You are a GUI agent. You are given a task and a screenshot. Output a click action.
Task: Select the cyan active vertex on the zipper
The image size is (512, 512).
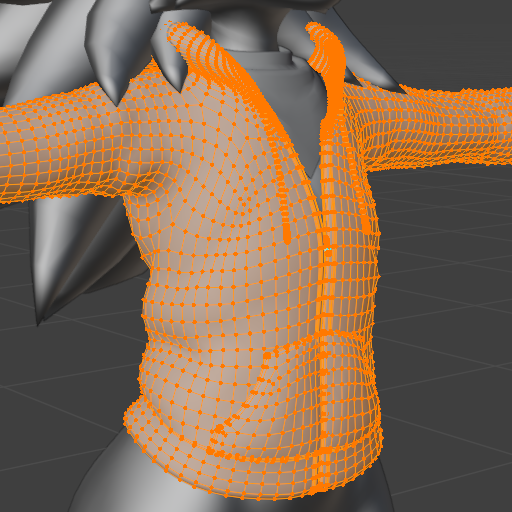pyautogui.click(x=328, y=249)
